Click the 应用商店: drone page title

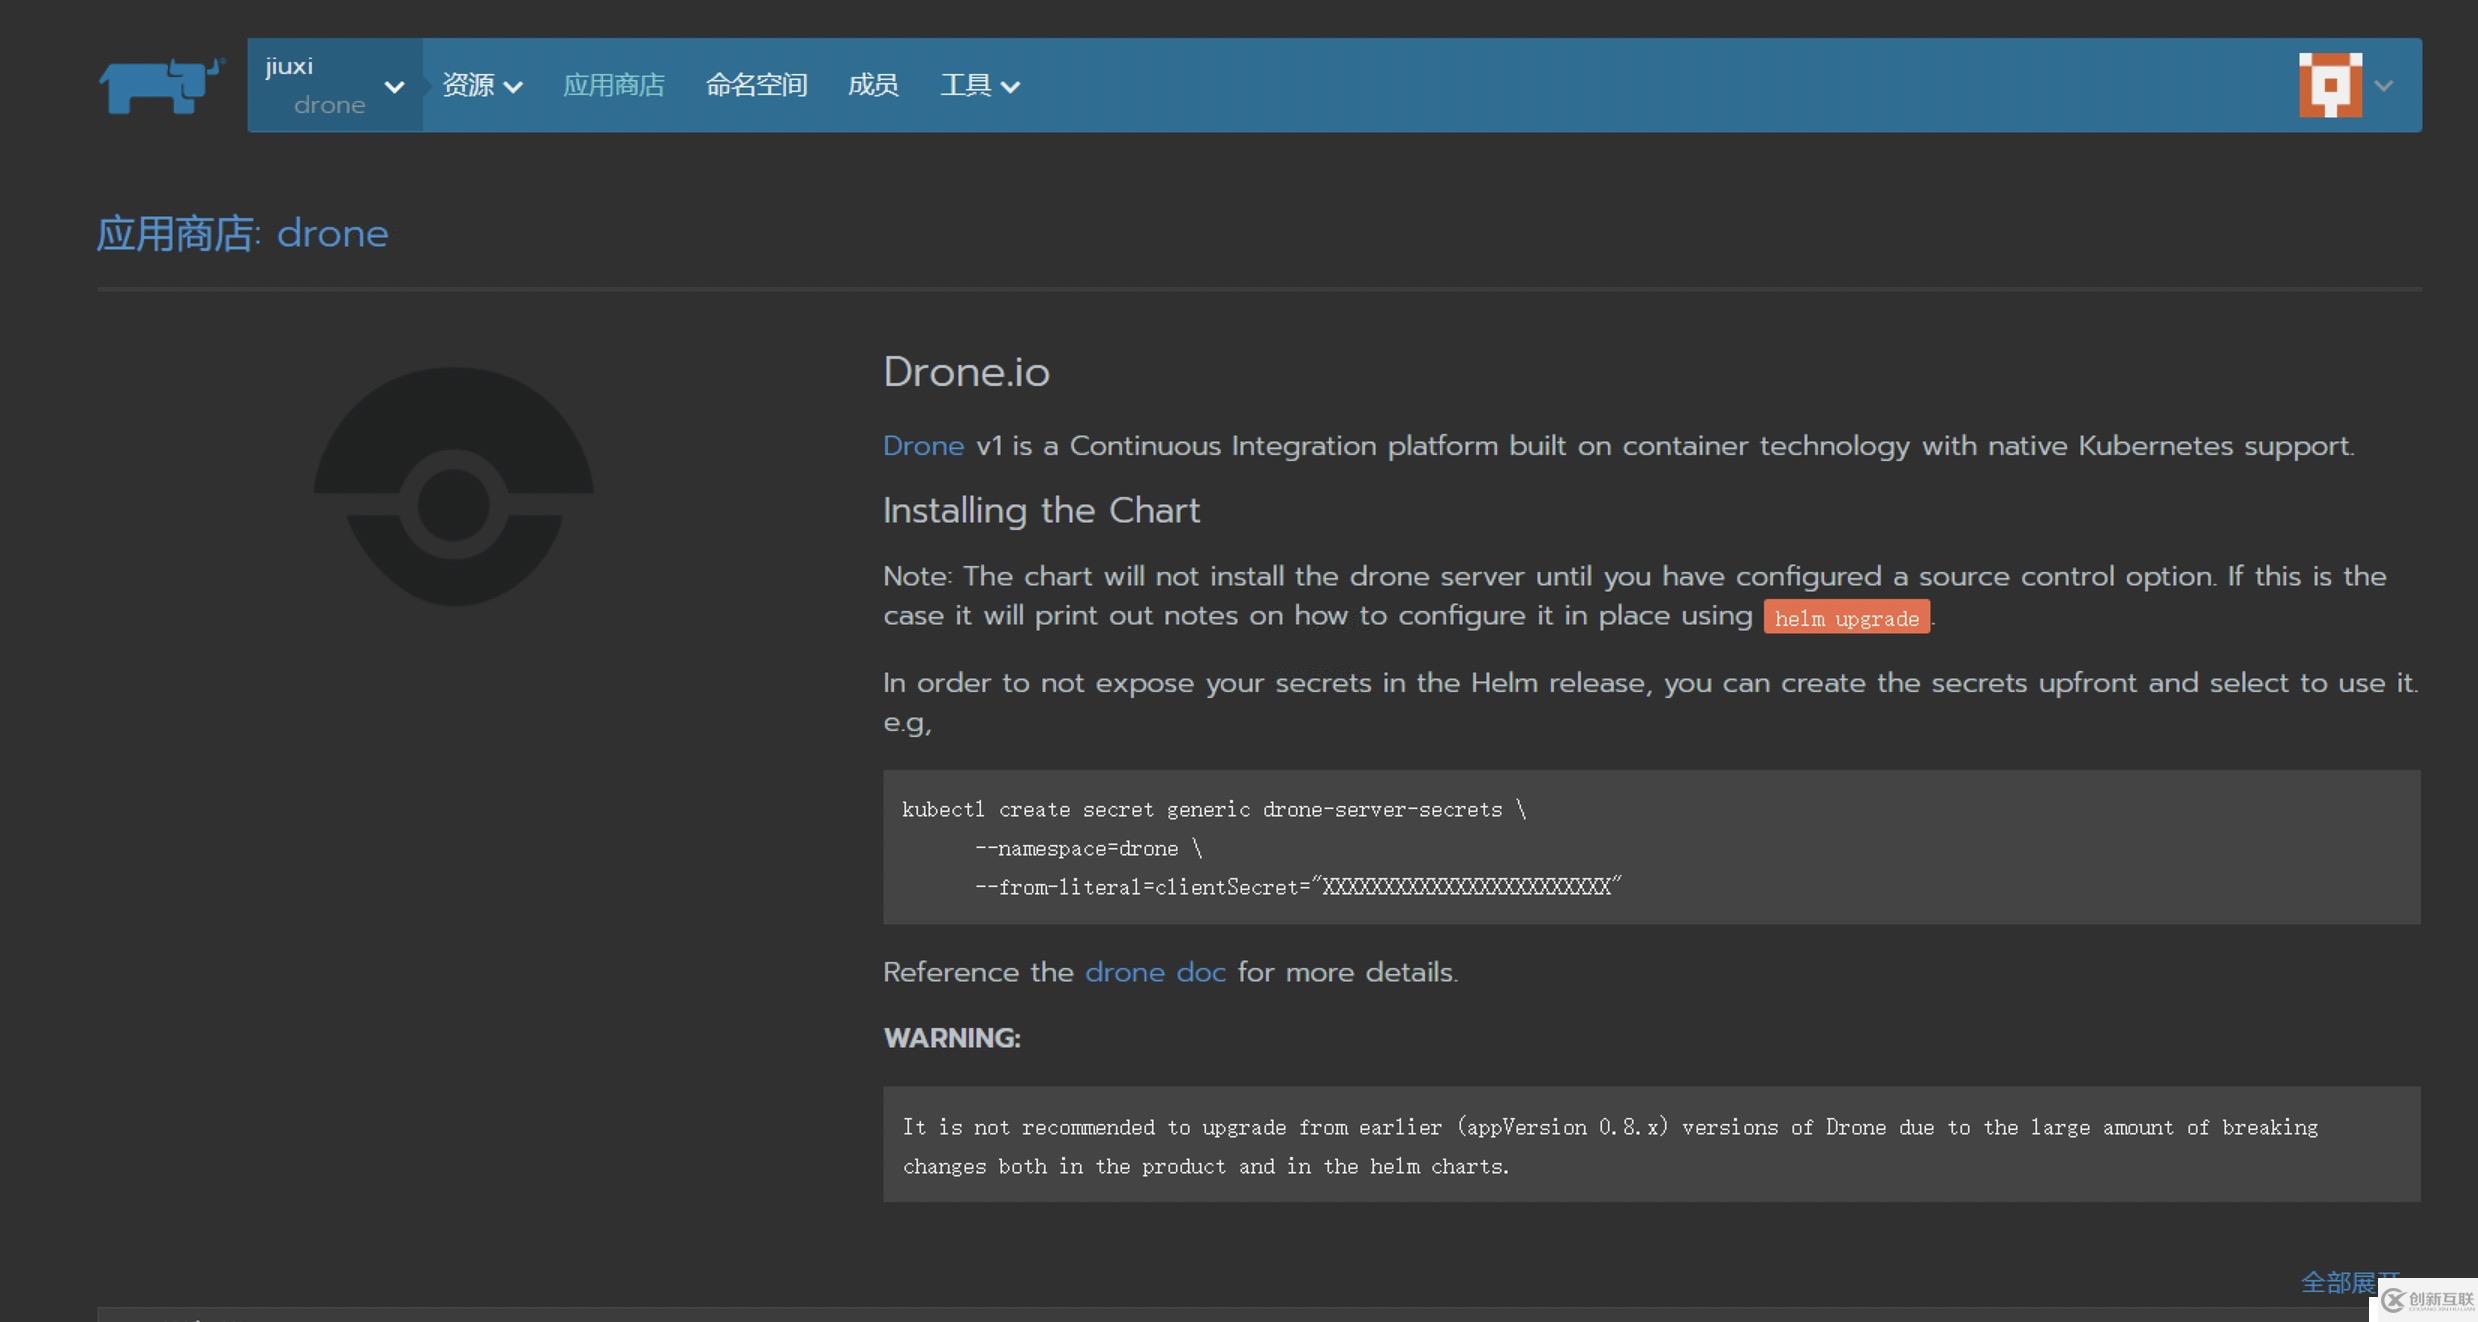tap(242, 234)
